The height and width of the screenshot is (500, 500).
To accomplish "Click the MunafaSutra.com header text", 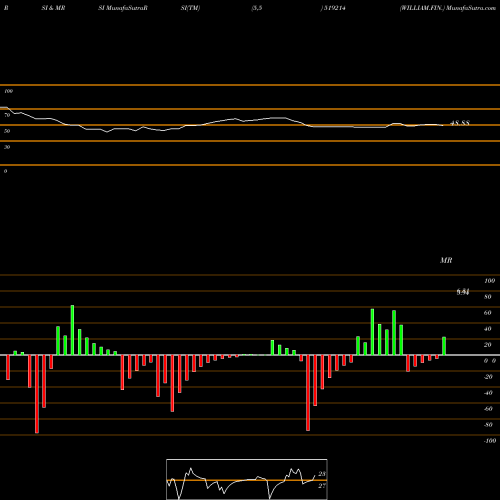I will click(471, 8).
